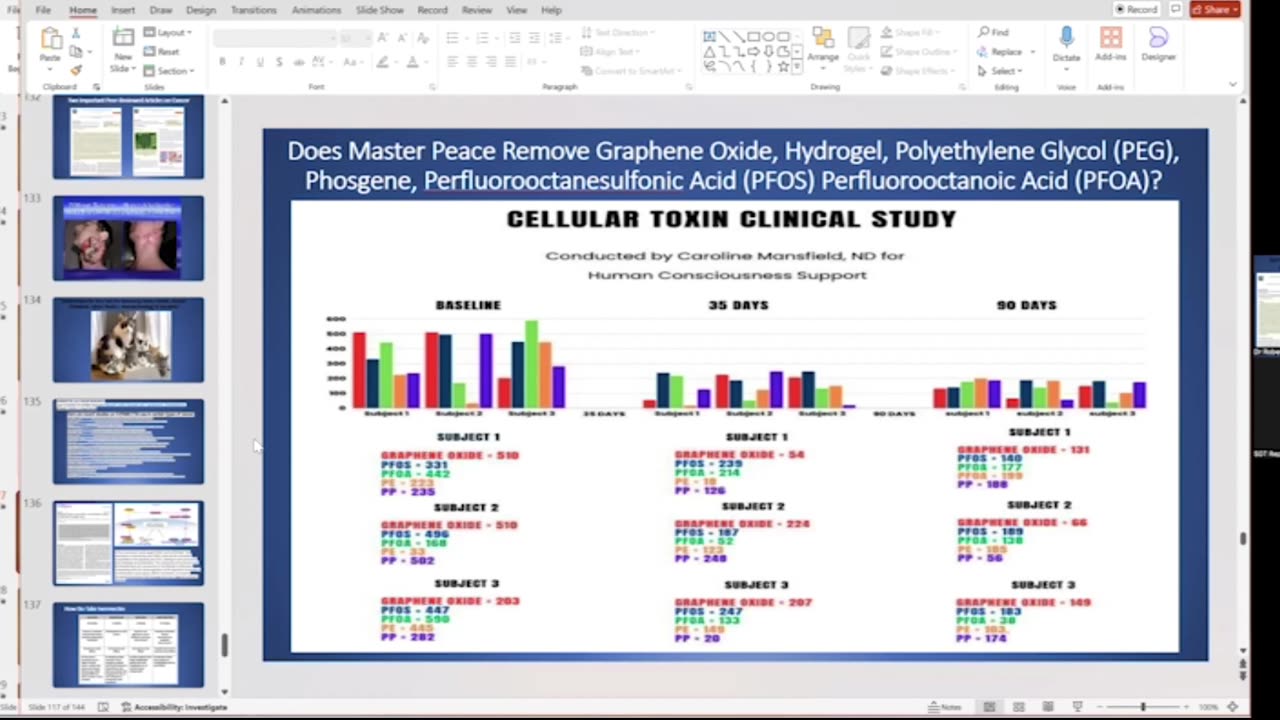Switch to Reading View icon
The height and width of the screenshot is (720, 1280).
point(1048,707)
